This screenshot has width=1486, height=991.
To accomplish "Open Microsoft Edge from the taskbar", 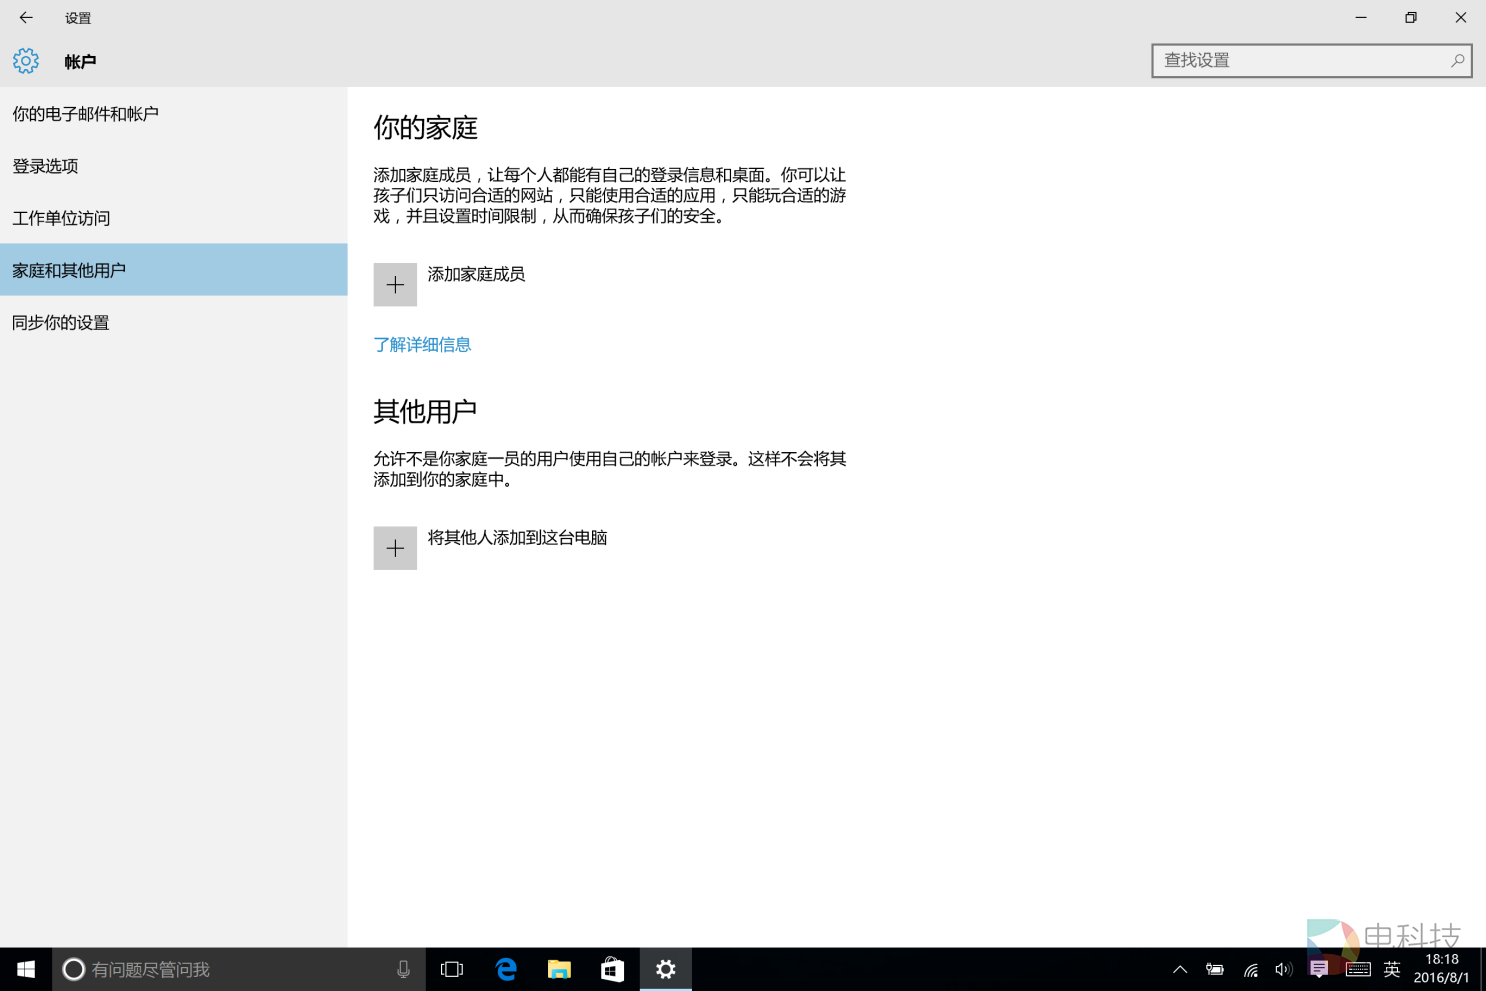I will tap(506, 969).
